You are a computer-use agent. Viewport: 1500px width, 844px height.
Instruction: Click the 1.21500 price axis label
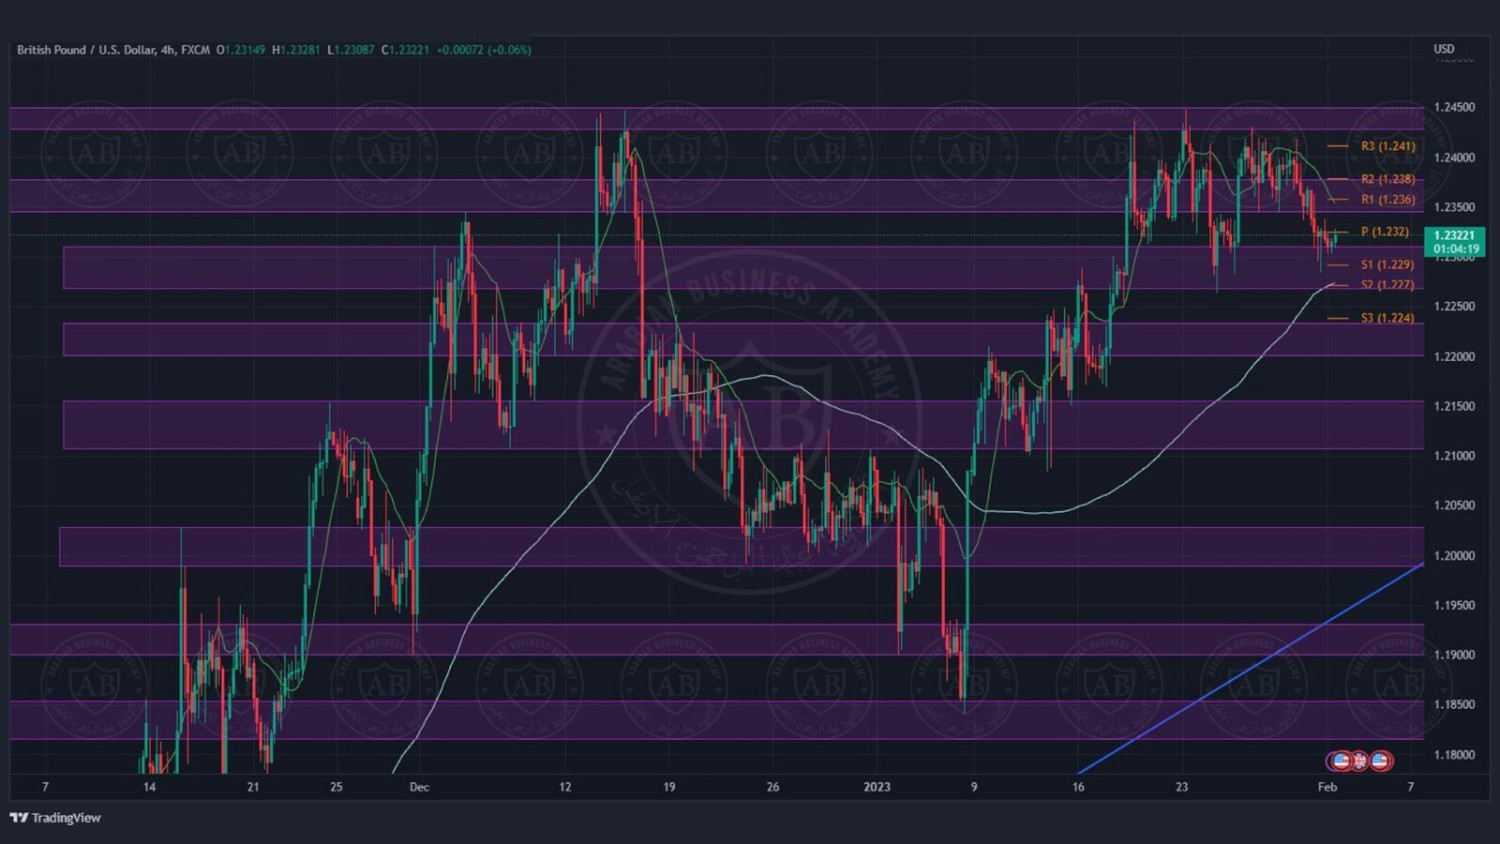(x=1454, y=406)
